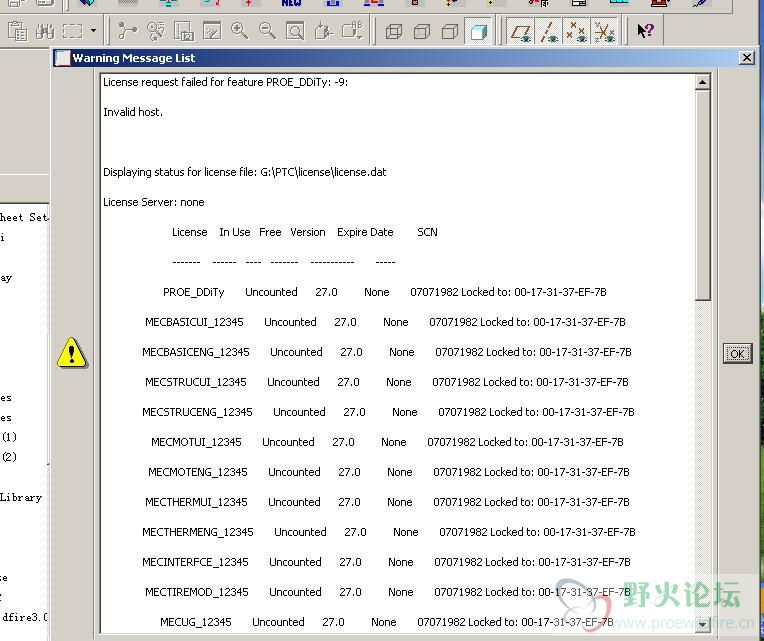764x641 pixels.
Task: Click the yellow warning triangle icon
Action: [72, 353]
